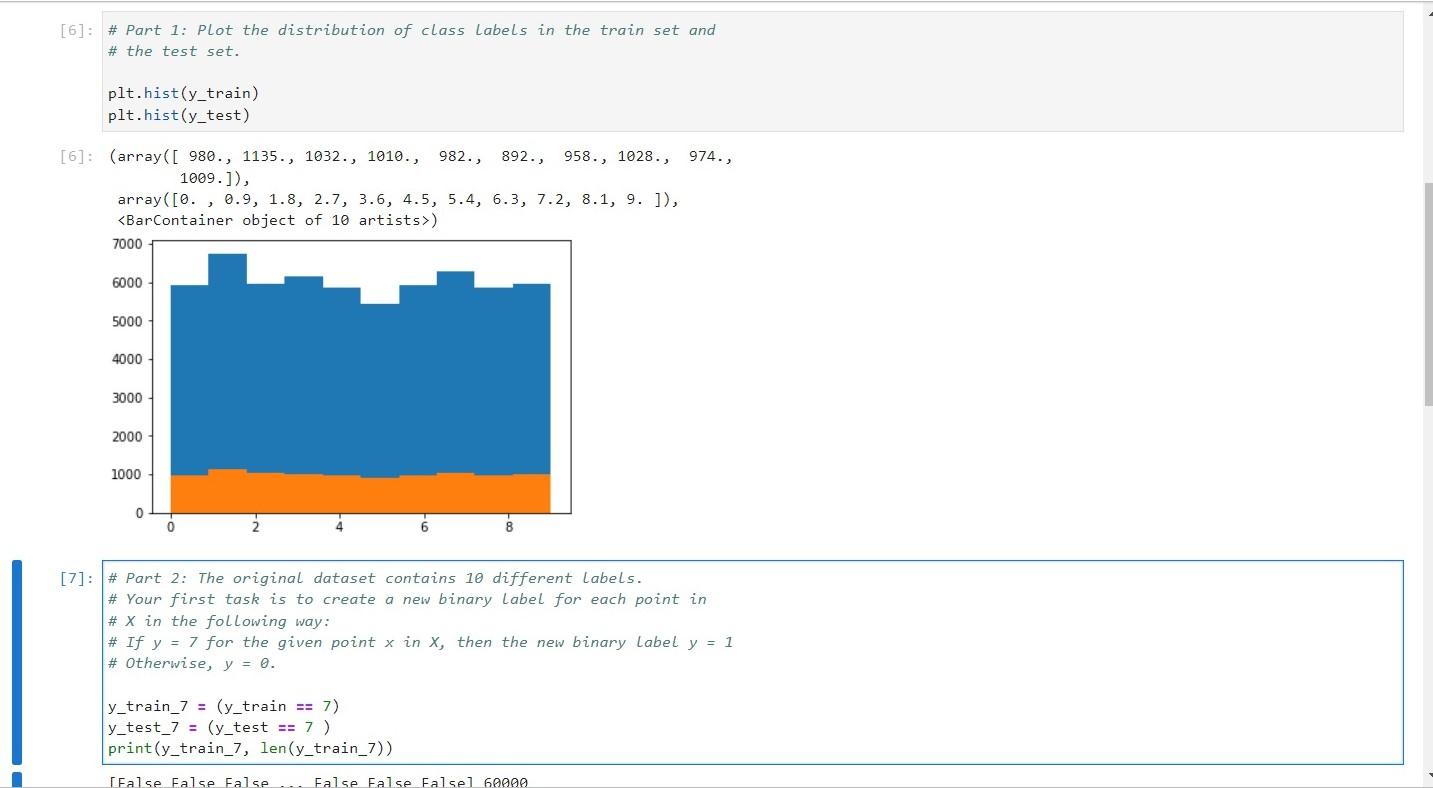The width and height of the screenshot is (1433, 788).
Task: Place cursor on the plt.hist(y_test) line
Action: [x=178, y=115]
